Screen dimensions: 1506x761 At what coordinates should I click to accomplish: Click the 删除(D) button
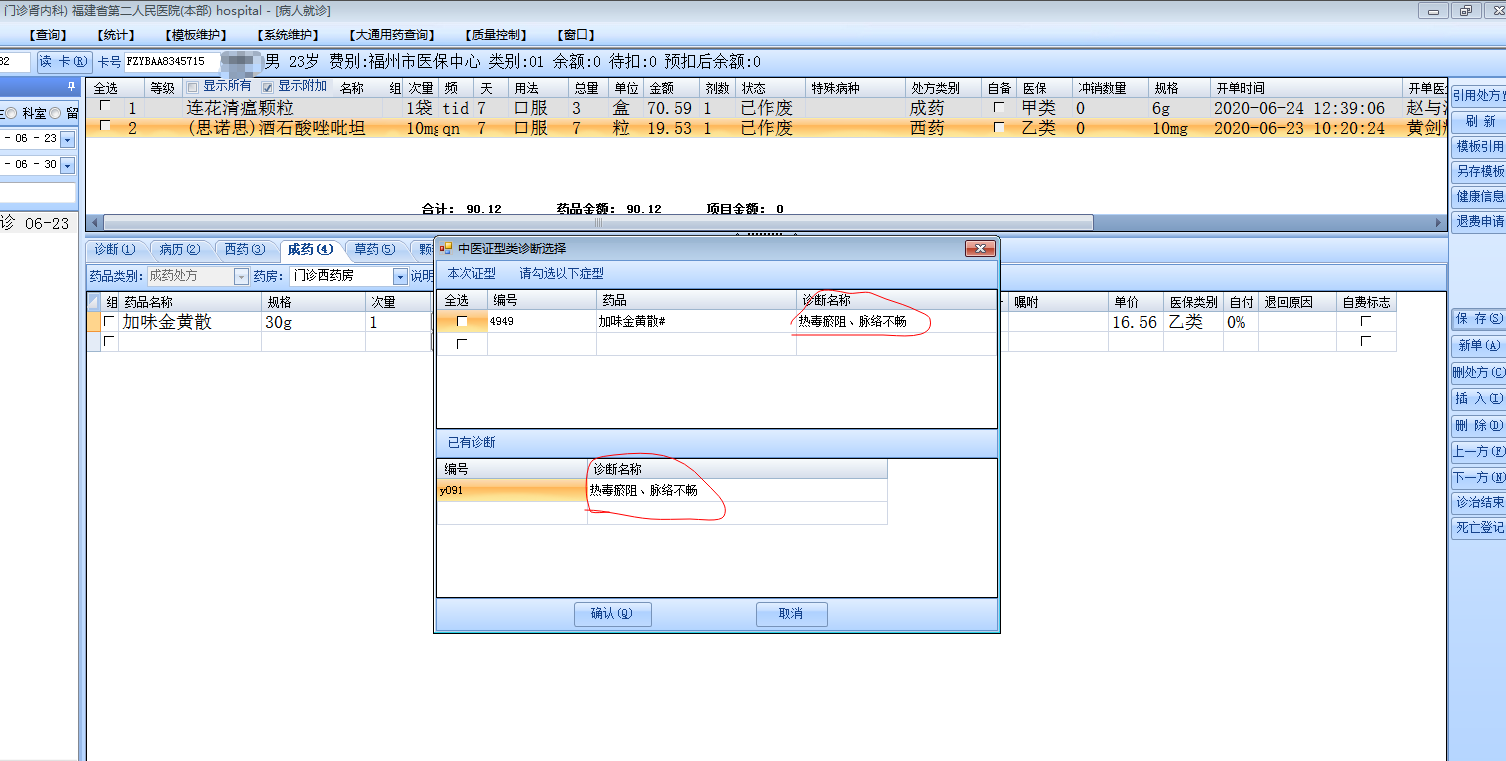tap(1480, 426)
